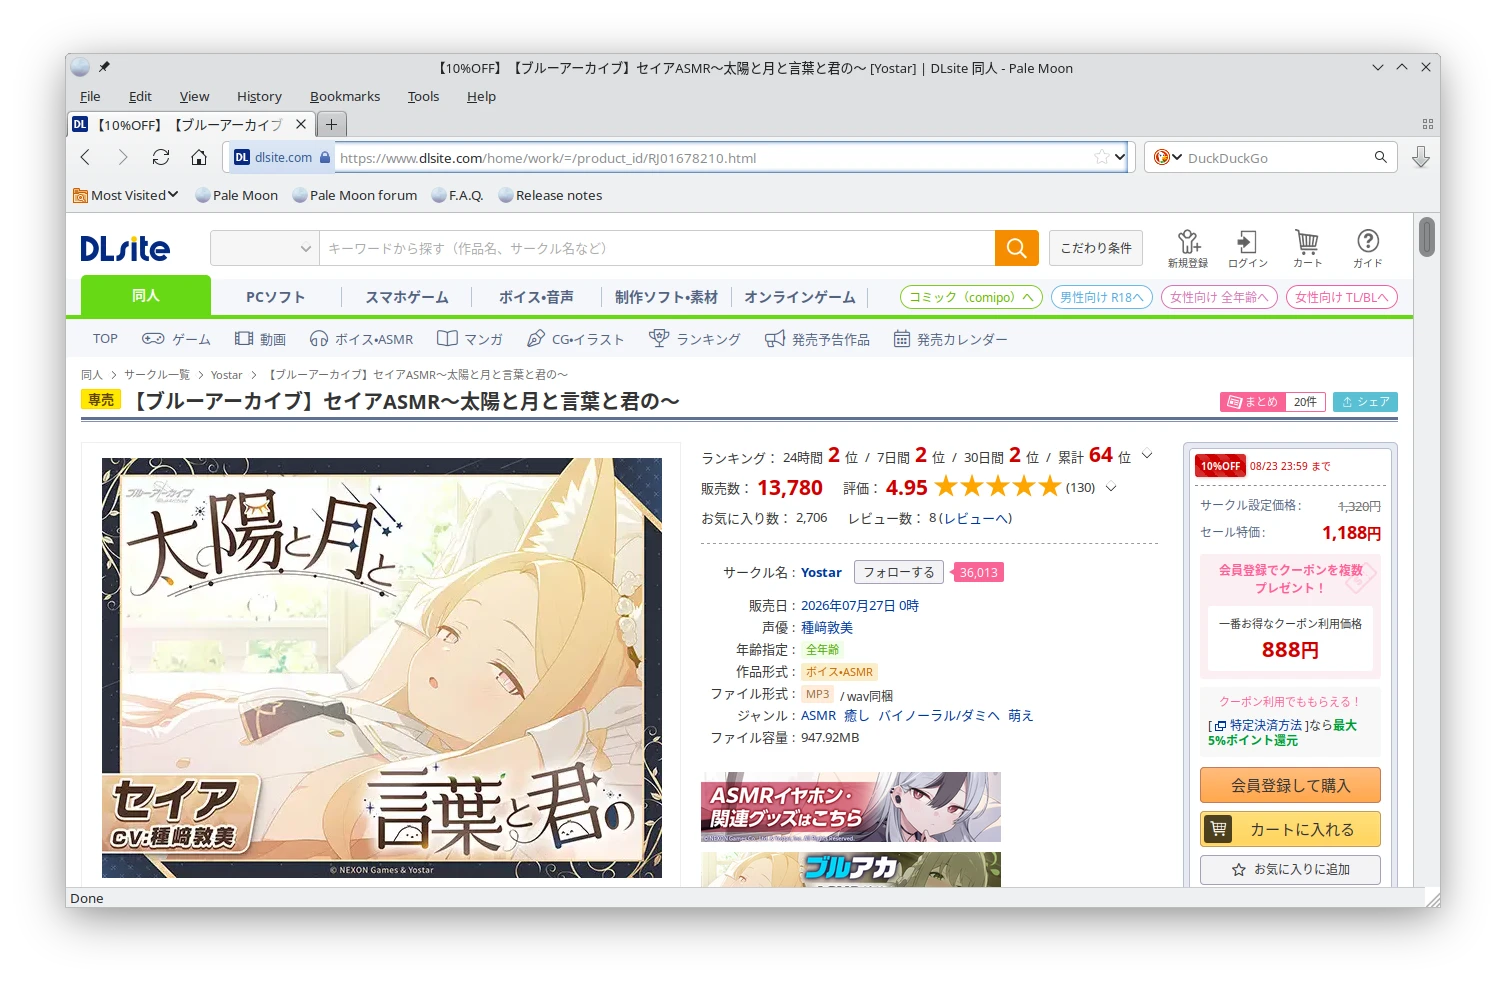Switch to the PCソフト tab
This screenshot has height=985, width=1506.
tap(276, 297)
